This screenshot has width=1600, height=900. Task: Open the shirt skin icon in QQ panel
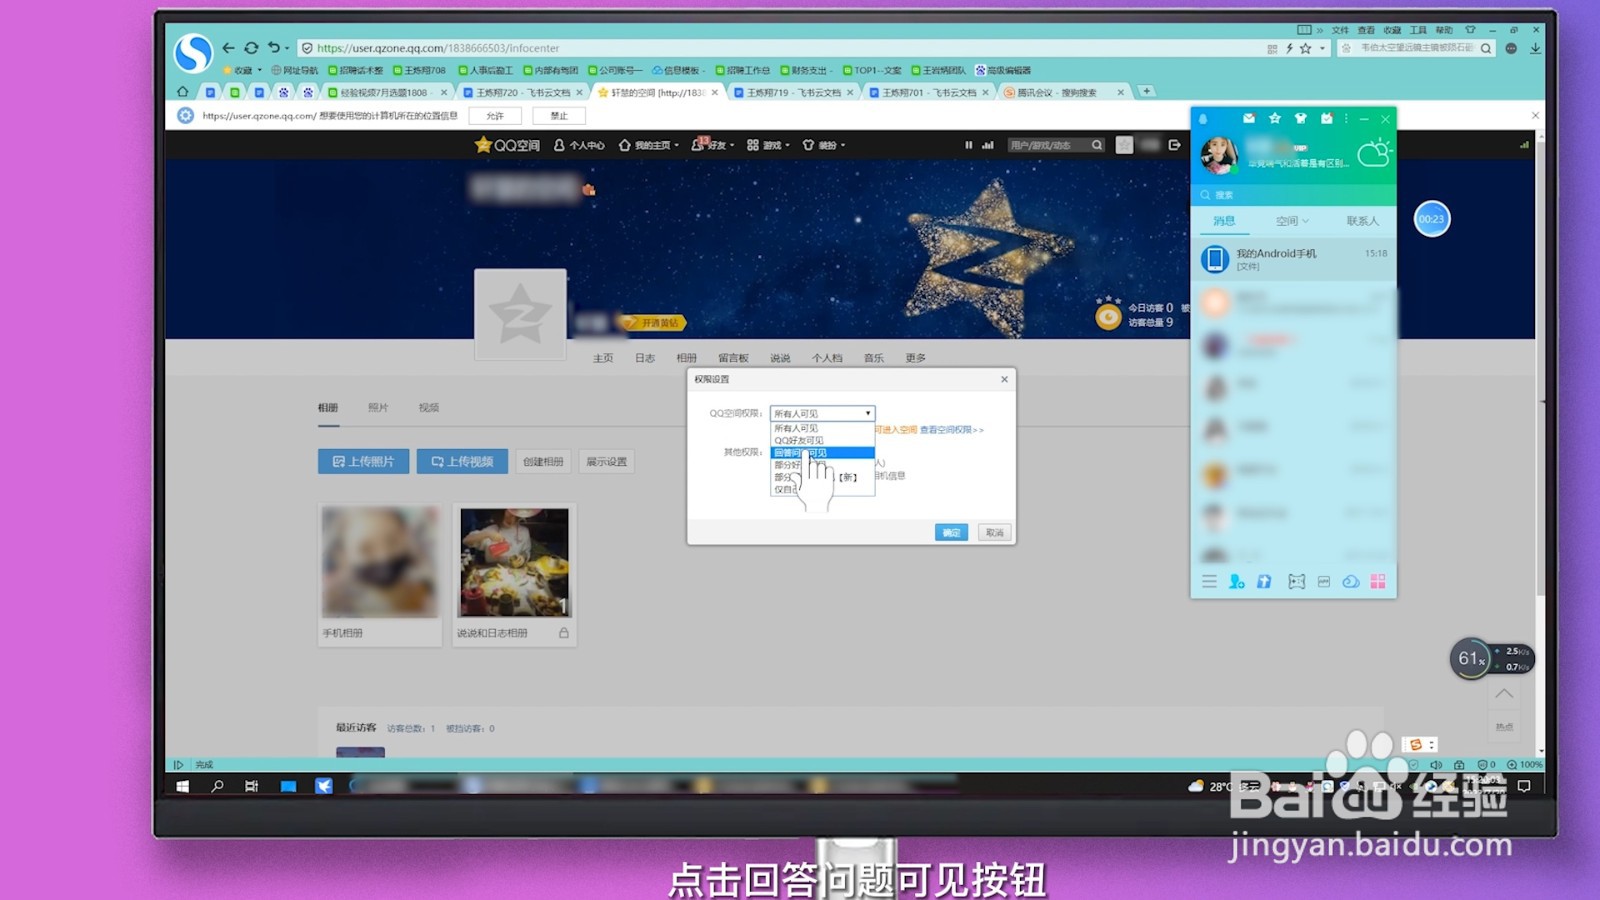tap(1301, 118)
